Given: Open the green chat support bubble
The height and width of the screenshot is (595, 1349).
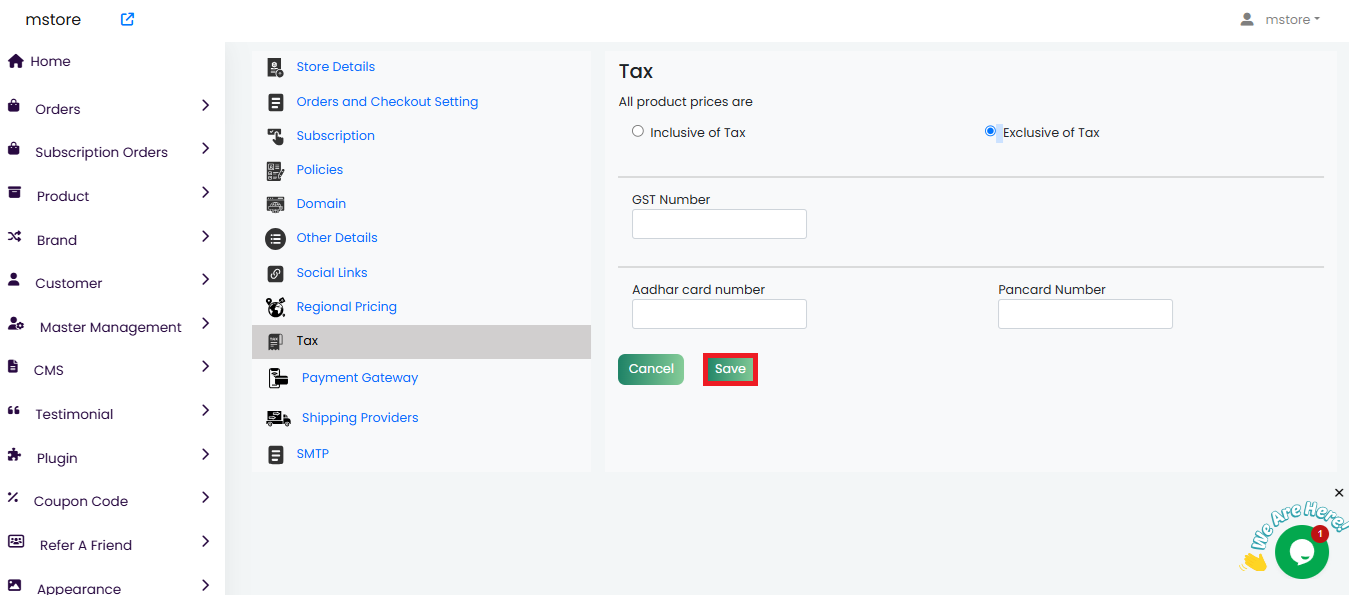Looking at the screenshot, I should click(1301, 551).
